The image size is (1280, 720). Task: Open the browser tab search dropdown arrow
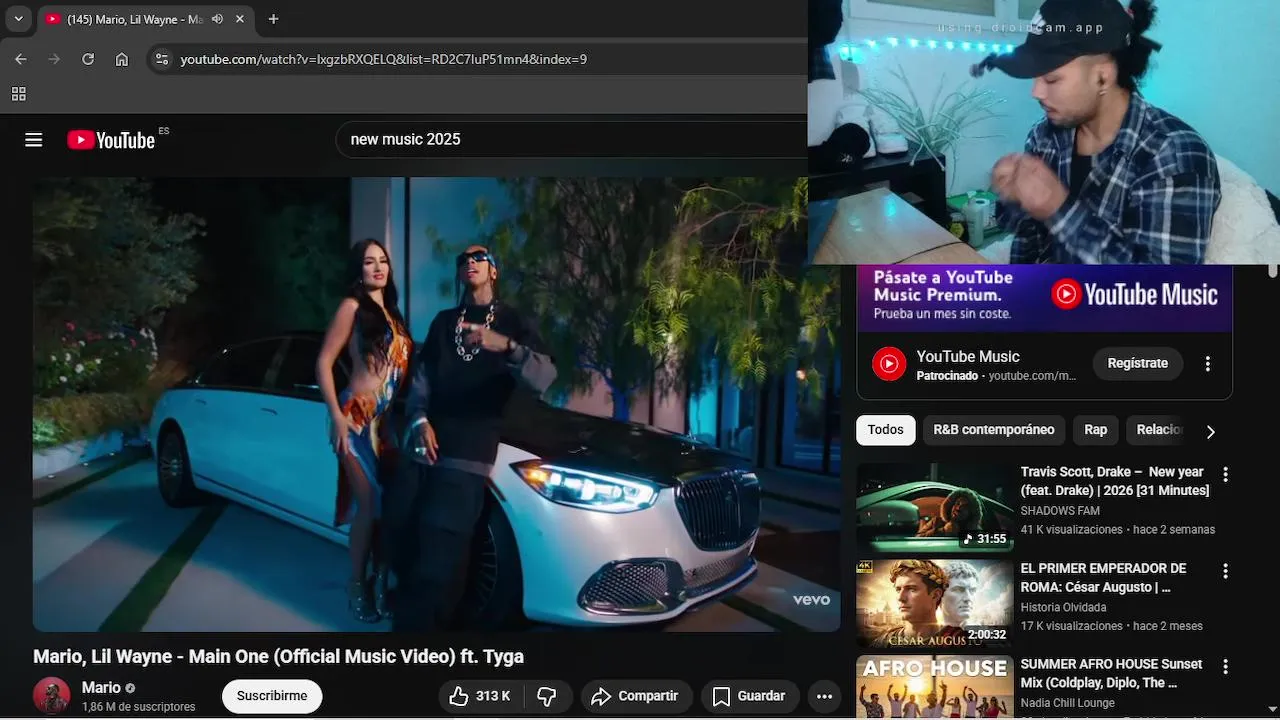click(18, 19)
